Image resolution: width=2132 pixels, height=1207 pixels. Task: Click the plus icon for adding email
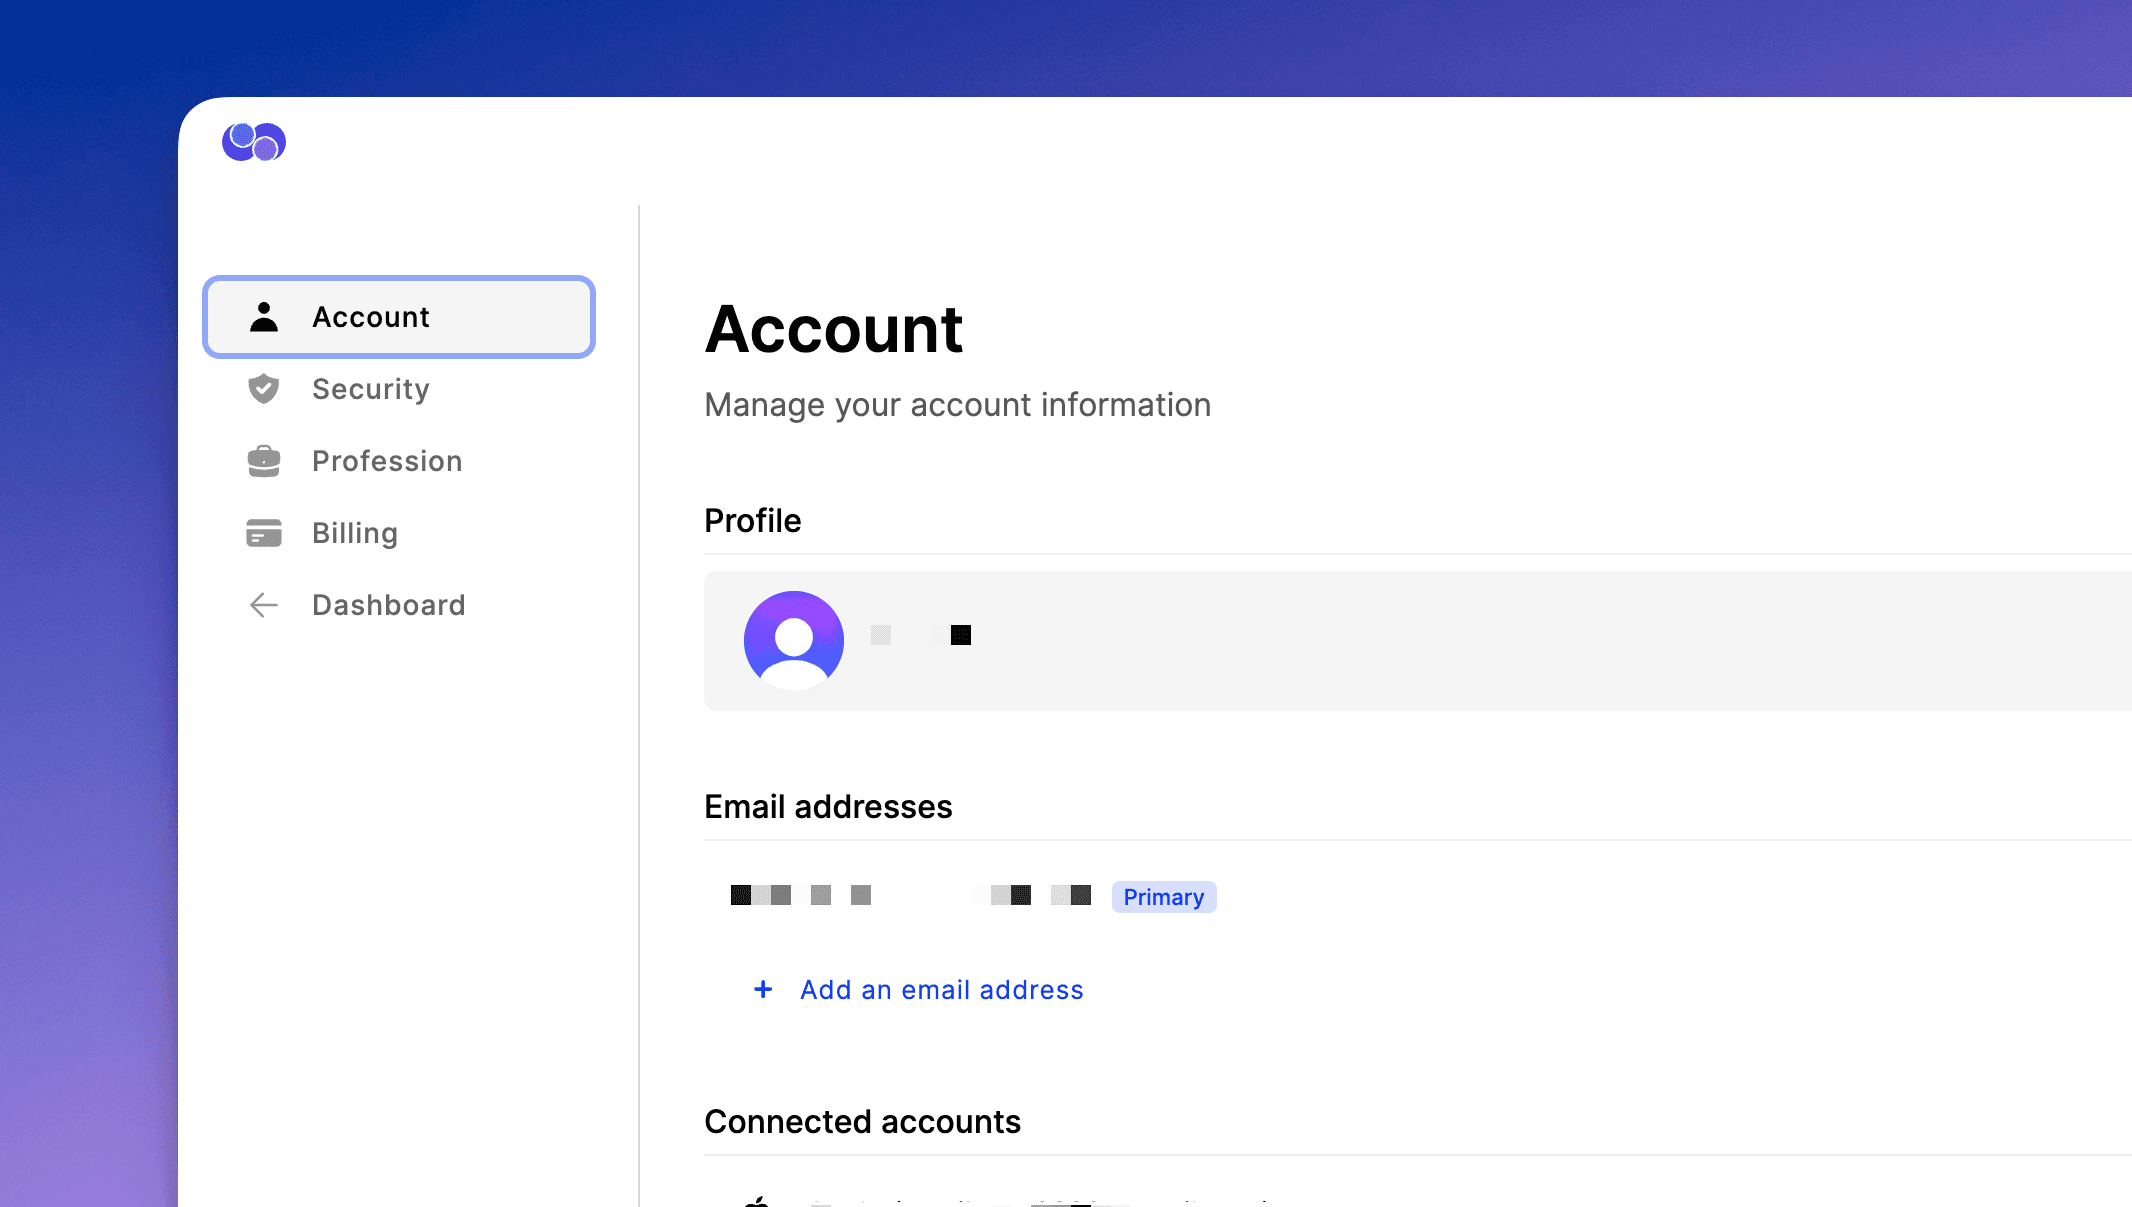(763, 990)
